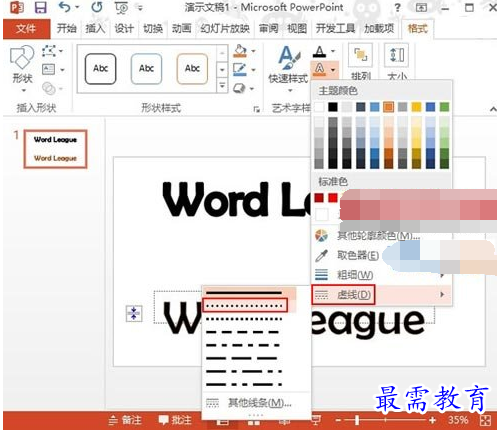Open Format Shape dialog launcher
497x430 pixels.
point(256,109)
